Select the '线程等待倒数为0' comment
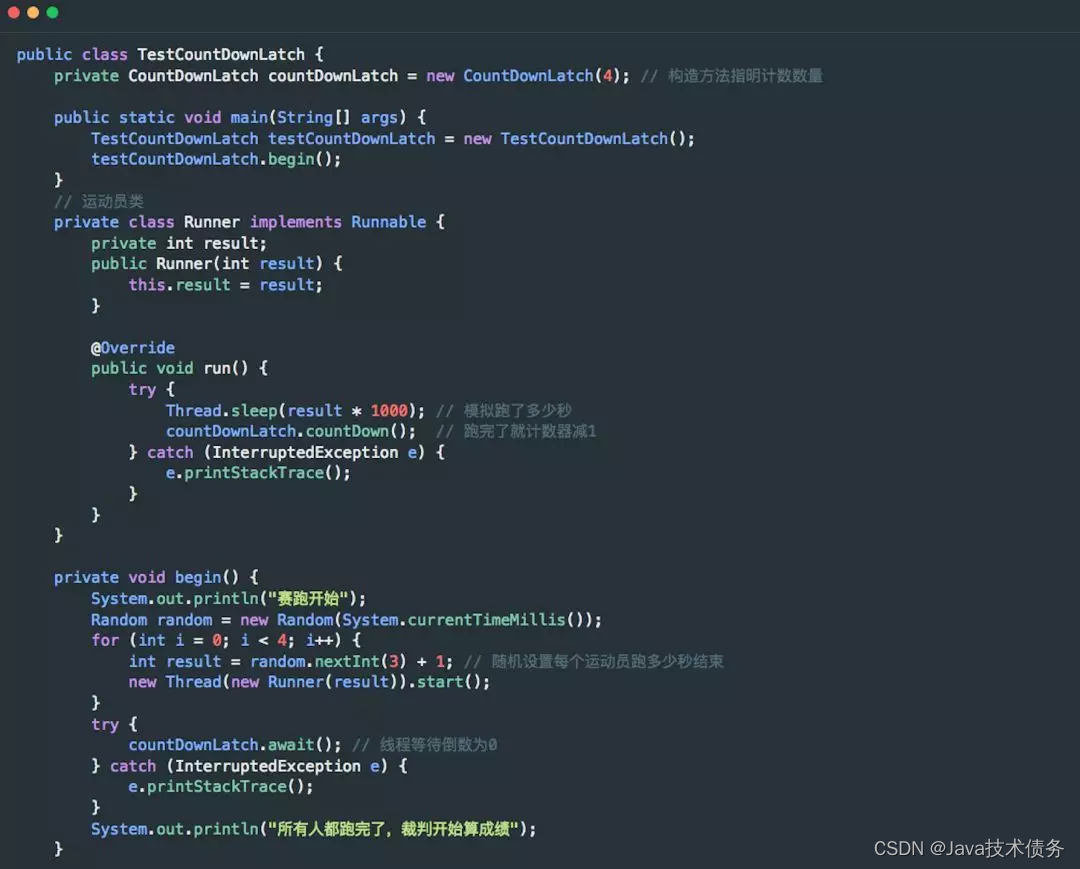 pos(438,745)
